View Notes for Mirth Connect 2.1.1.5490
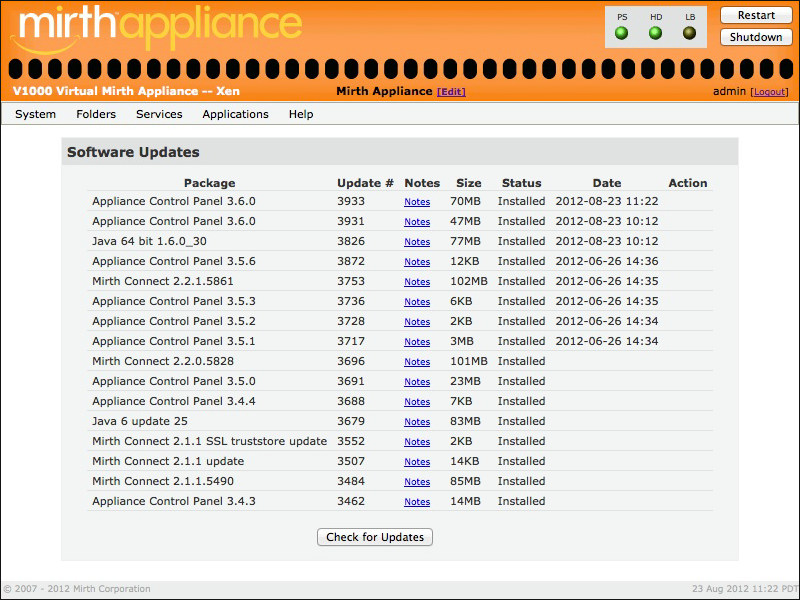Viewport: 800px width, 600px height. tap(417, 482)
